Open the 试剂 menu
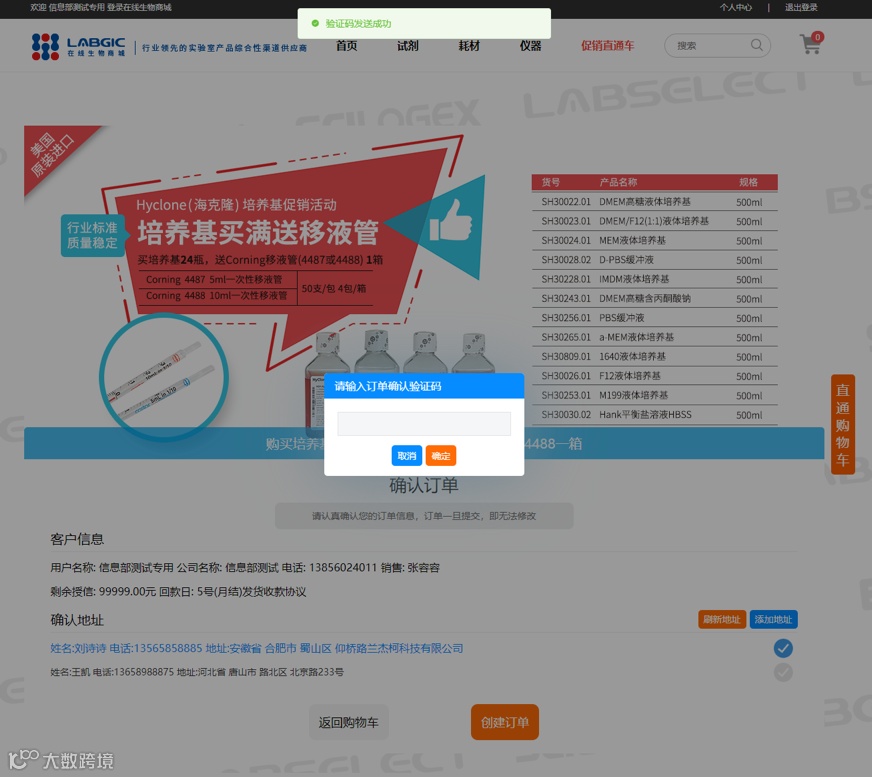872x777 pixels. tap(408, 46)
